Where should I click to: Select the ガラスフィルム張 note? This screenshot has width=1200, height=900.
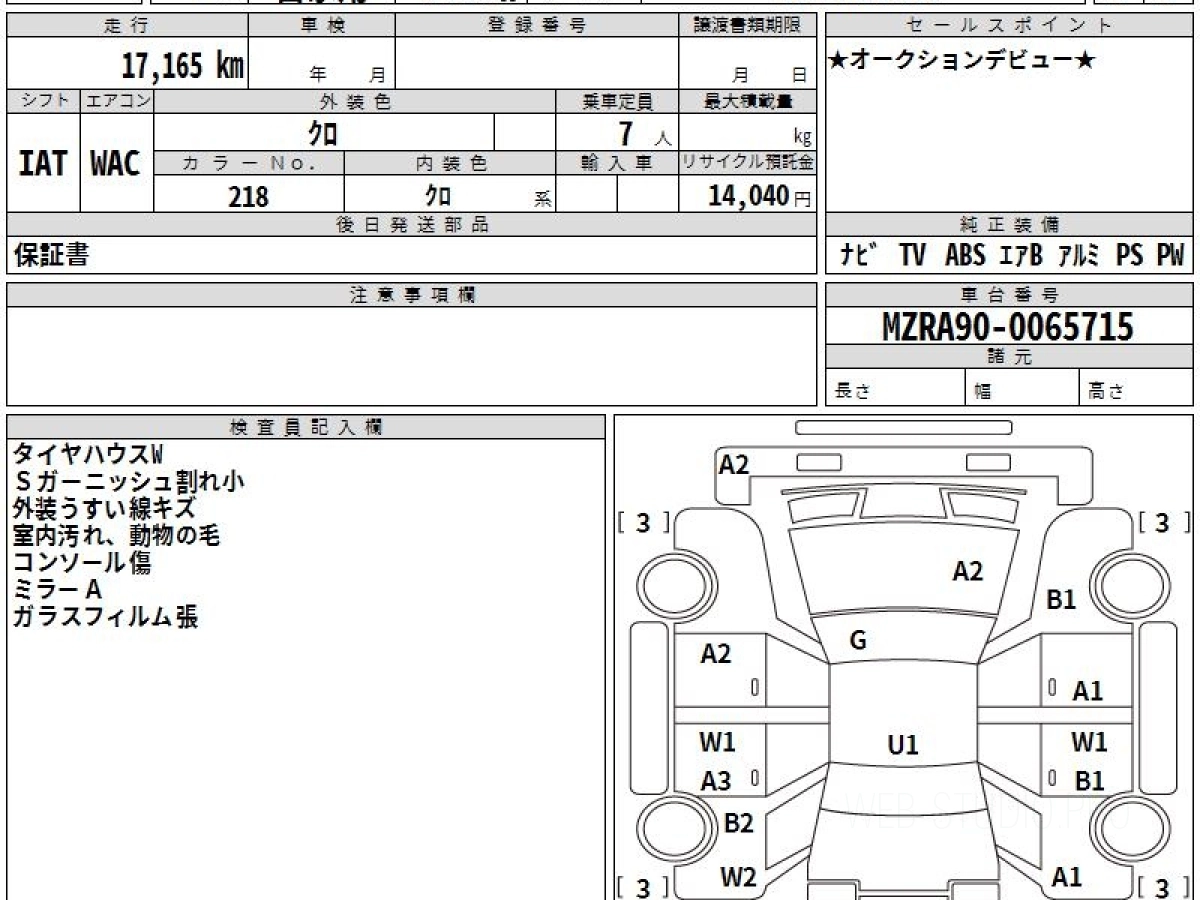coord(105,616)
